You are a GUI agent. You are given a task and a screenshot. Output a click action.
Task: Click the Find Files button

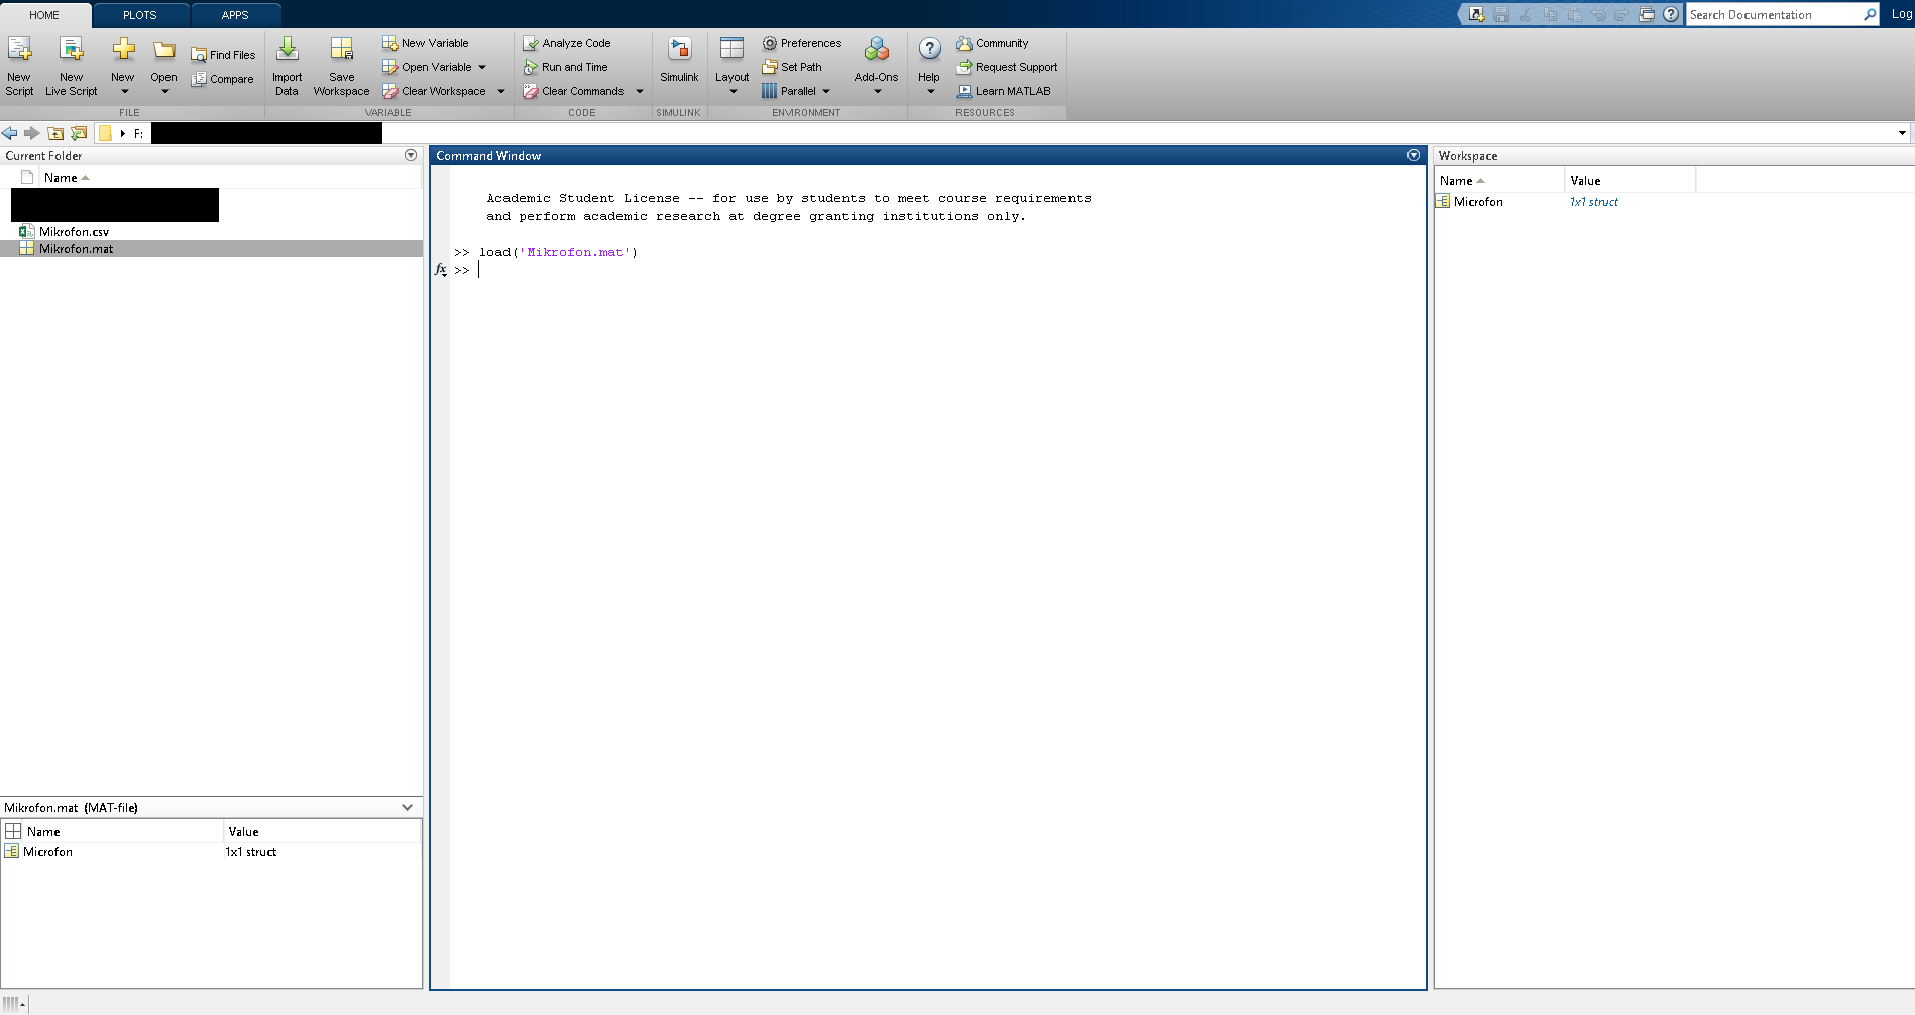click(223, 55)
